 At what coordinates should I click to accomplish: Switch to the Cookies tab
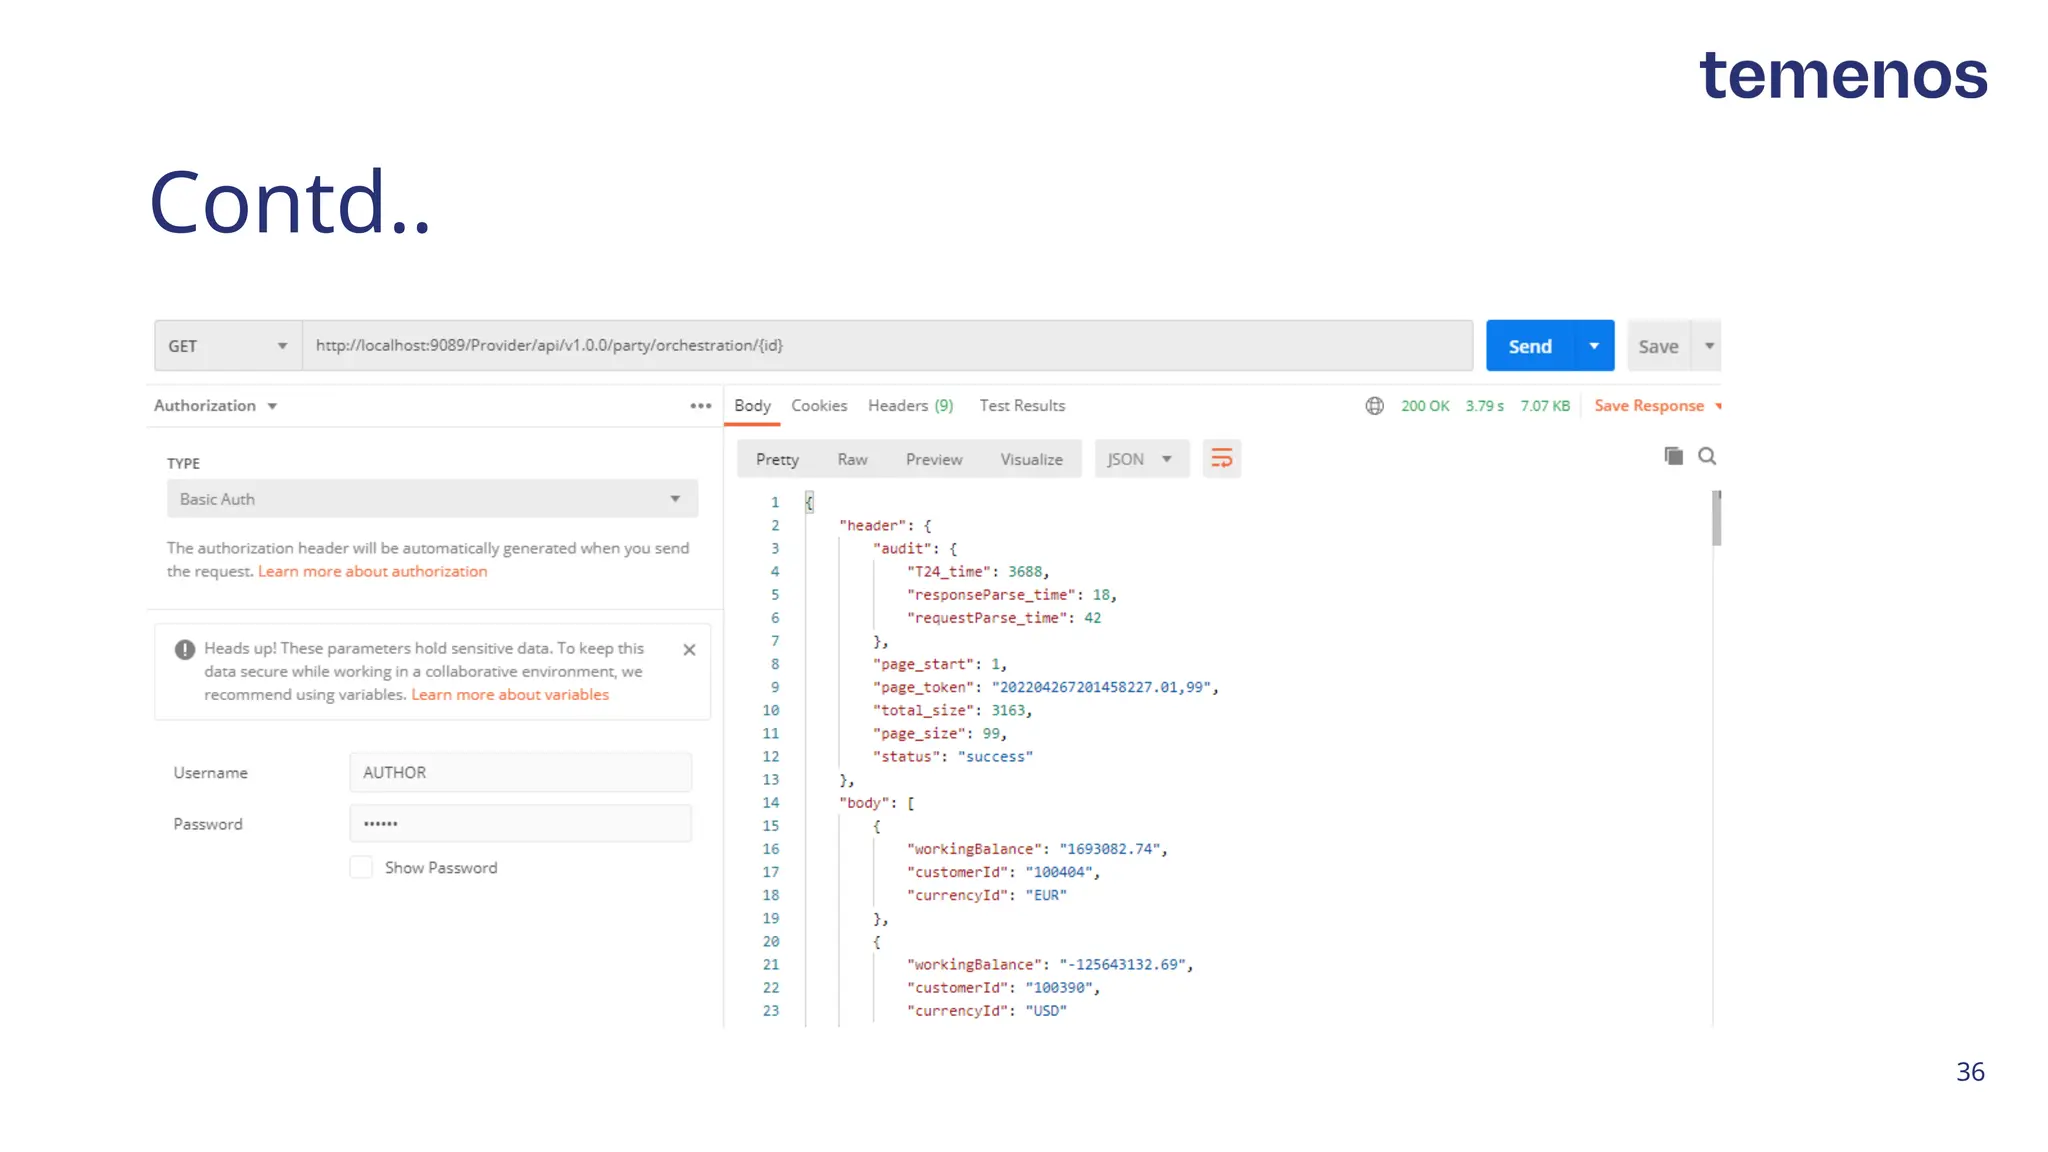pyautogui.click(x=819, y=406)
